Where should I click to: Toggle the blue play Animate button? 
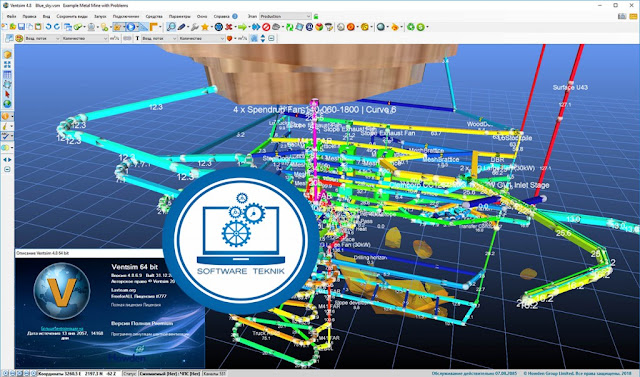(x=131, y=27)
